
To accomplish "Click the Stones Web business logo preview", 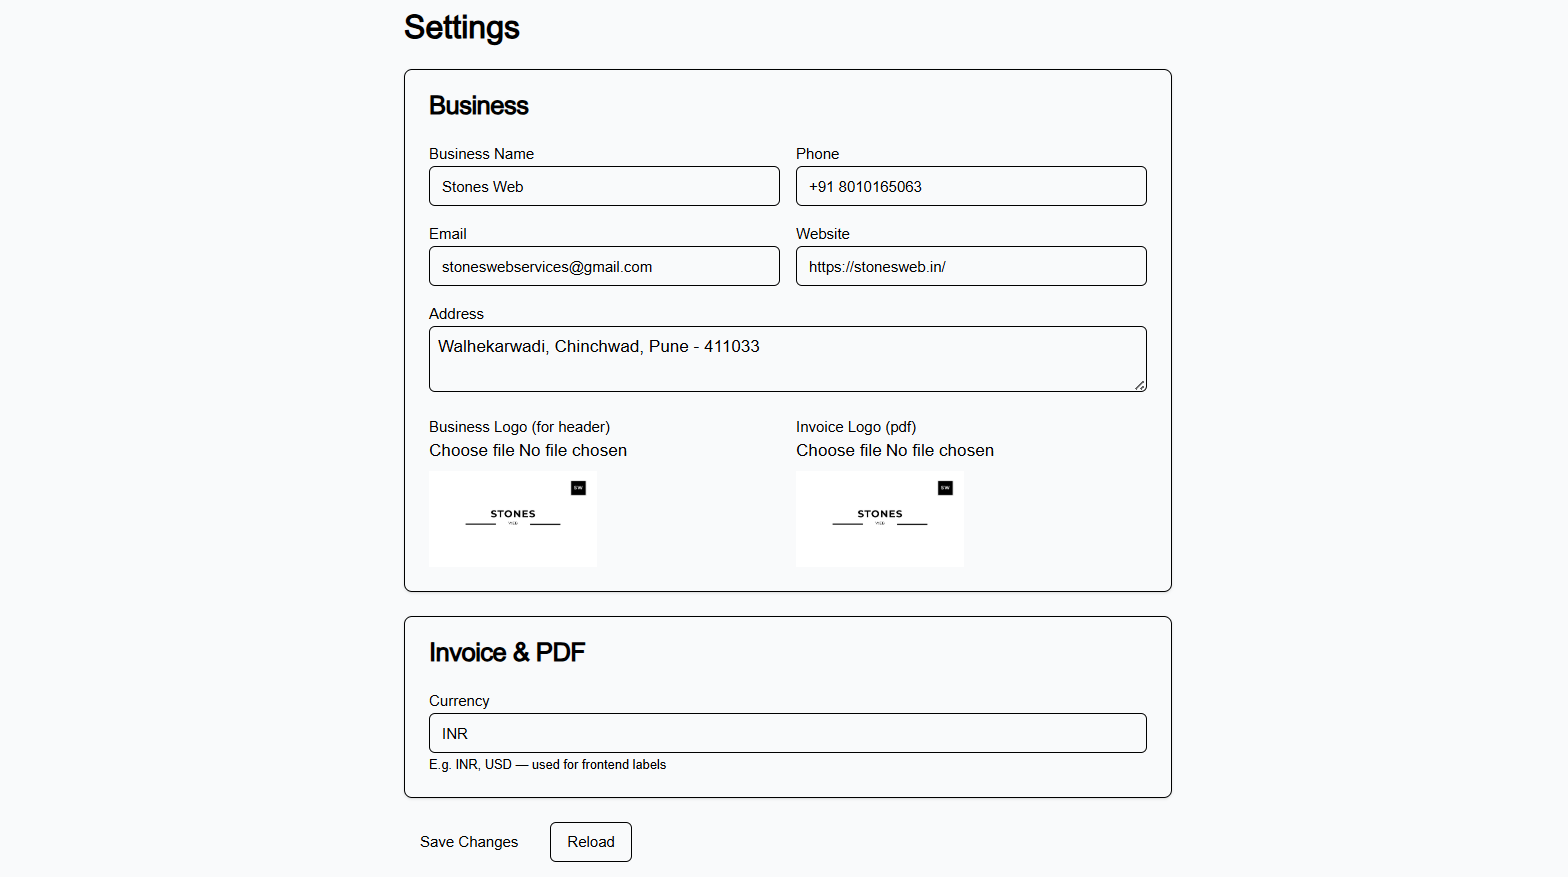I will [x=513, y=519].
